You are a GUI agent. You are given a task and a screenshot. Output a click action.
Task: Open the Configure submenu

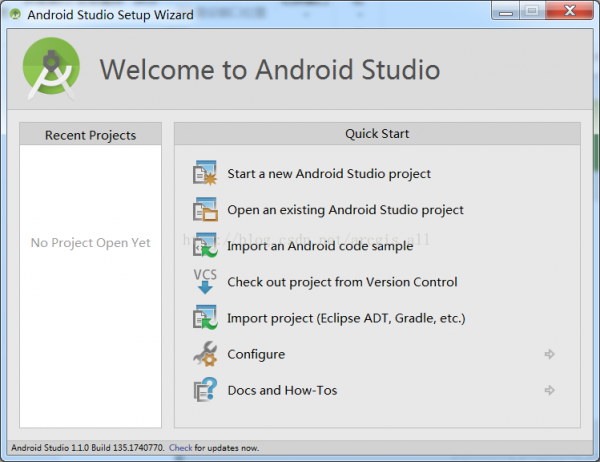click(x=256, y=354)
